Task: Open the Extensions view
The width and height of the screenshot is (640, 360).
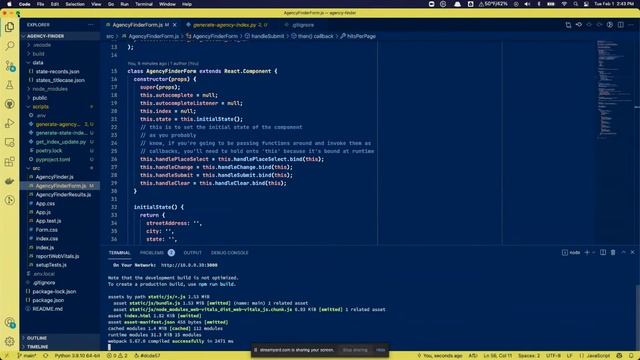Action: pos(10,161)
